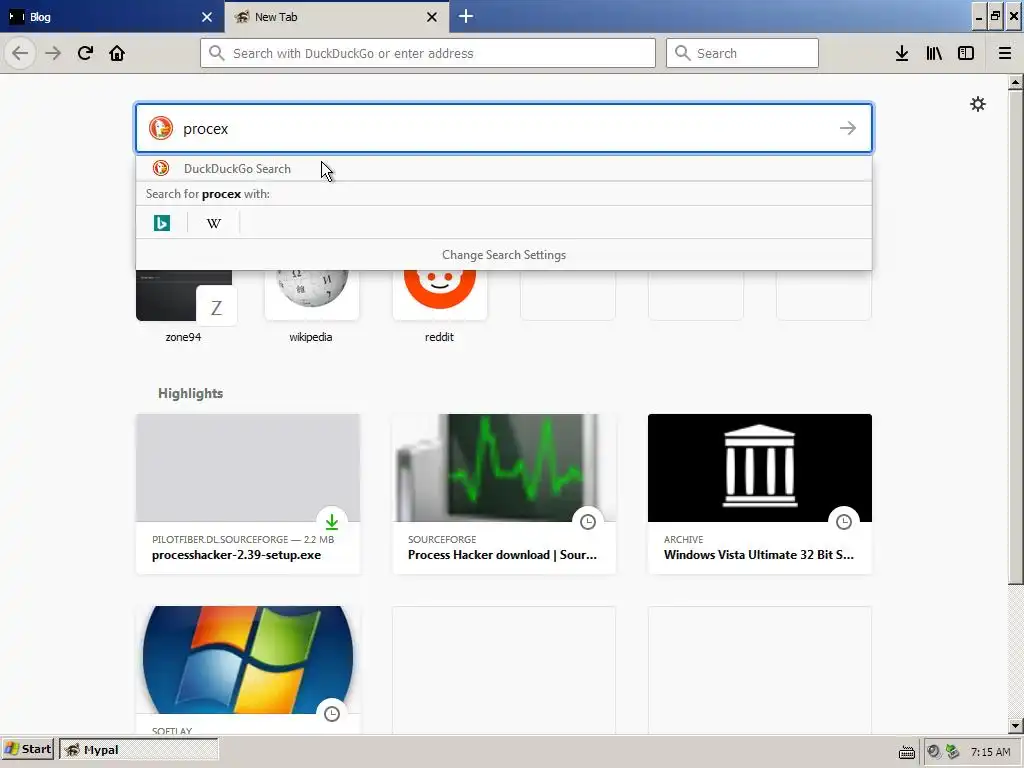Click scrollbar down arrow
This screenshot has height=768, width=1024.
click(x=1015, y=726)
